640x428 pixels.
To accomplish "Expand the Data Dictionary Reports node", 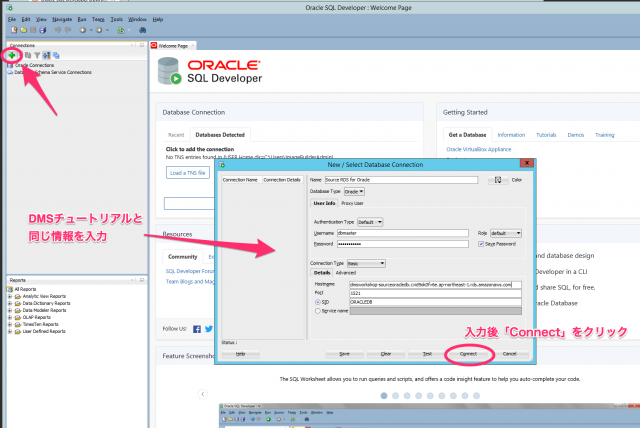I will [x=10, y=304].
